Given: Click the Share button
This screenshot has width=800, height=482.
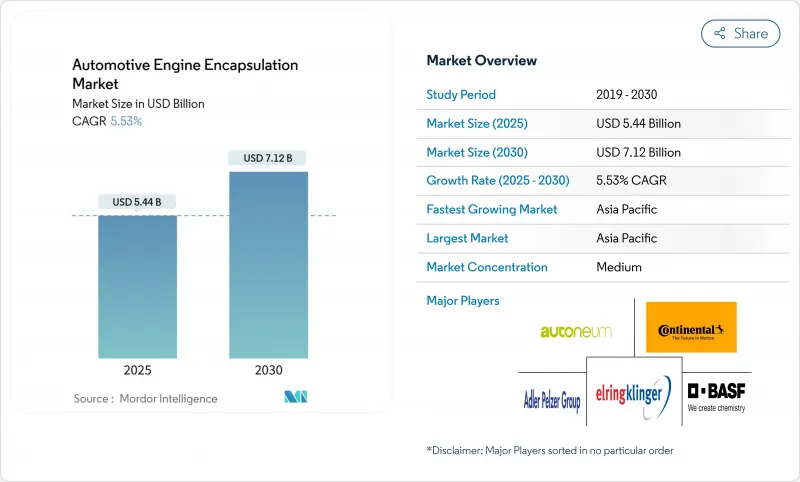Looking at the screenshot, I should (741, 33).
